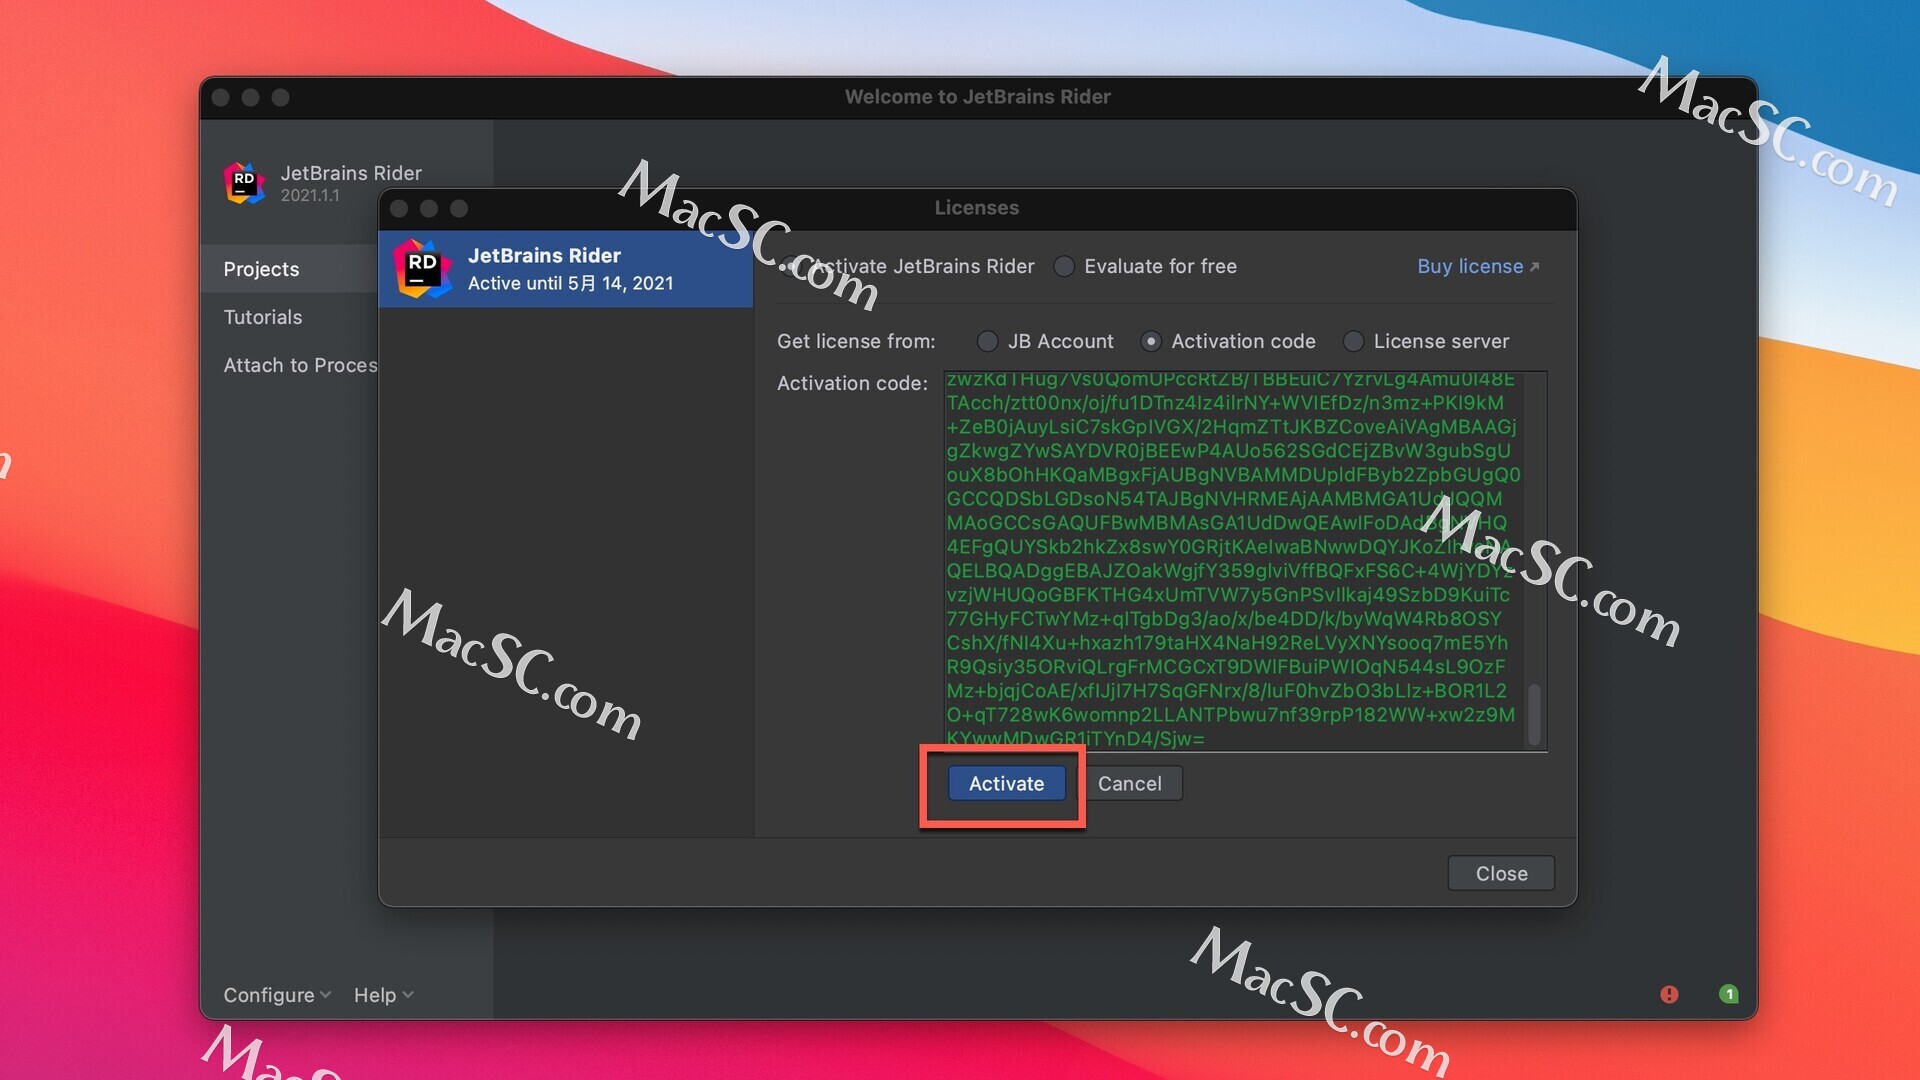Select the License server radio button
This screenshot has height=1080, width=1920.
click(1353, 341)
